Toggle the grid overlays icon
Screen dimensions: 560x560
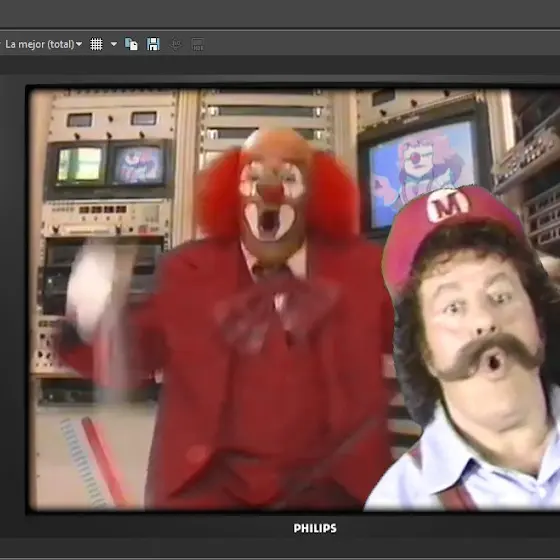[96, 44]
